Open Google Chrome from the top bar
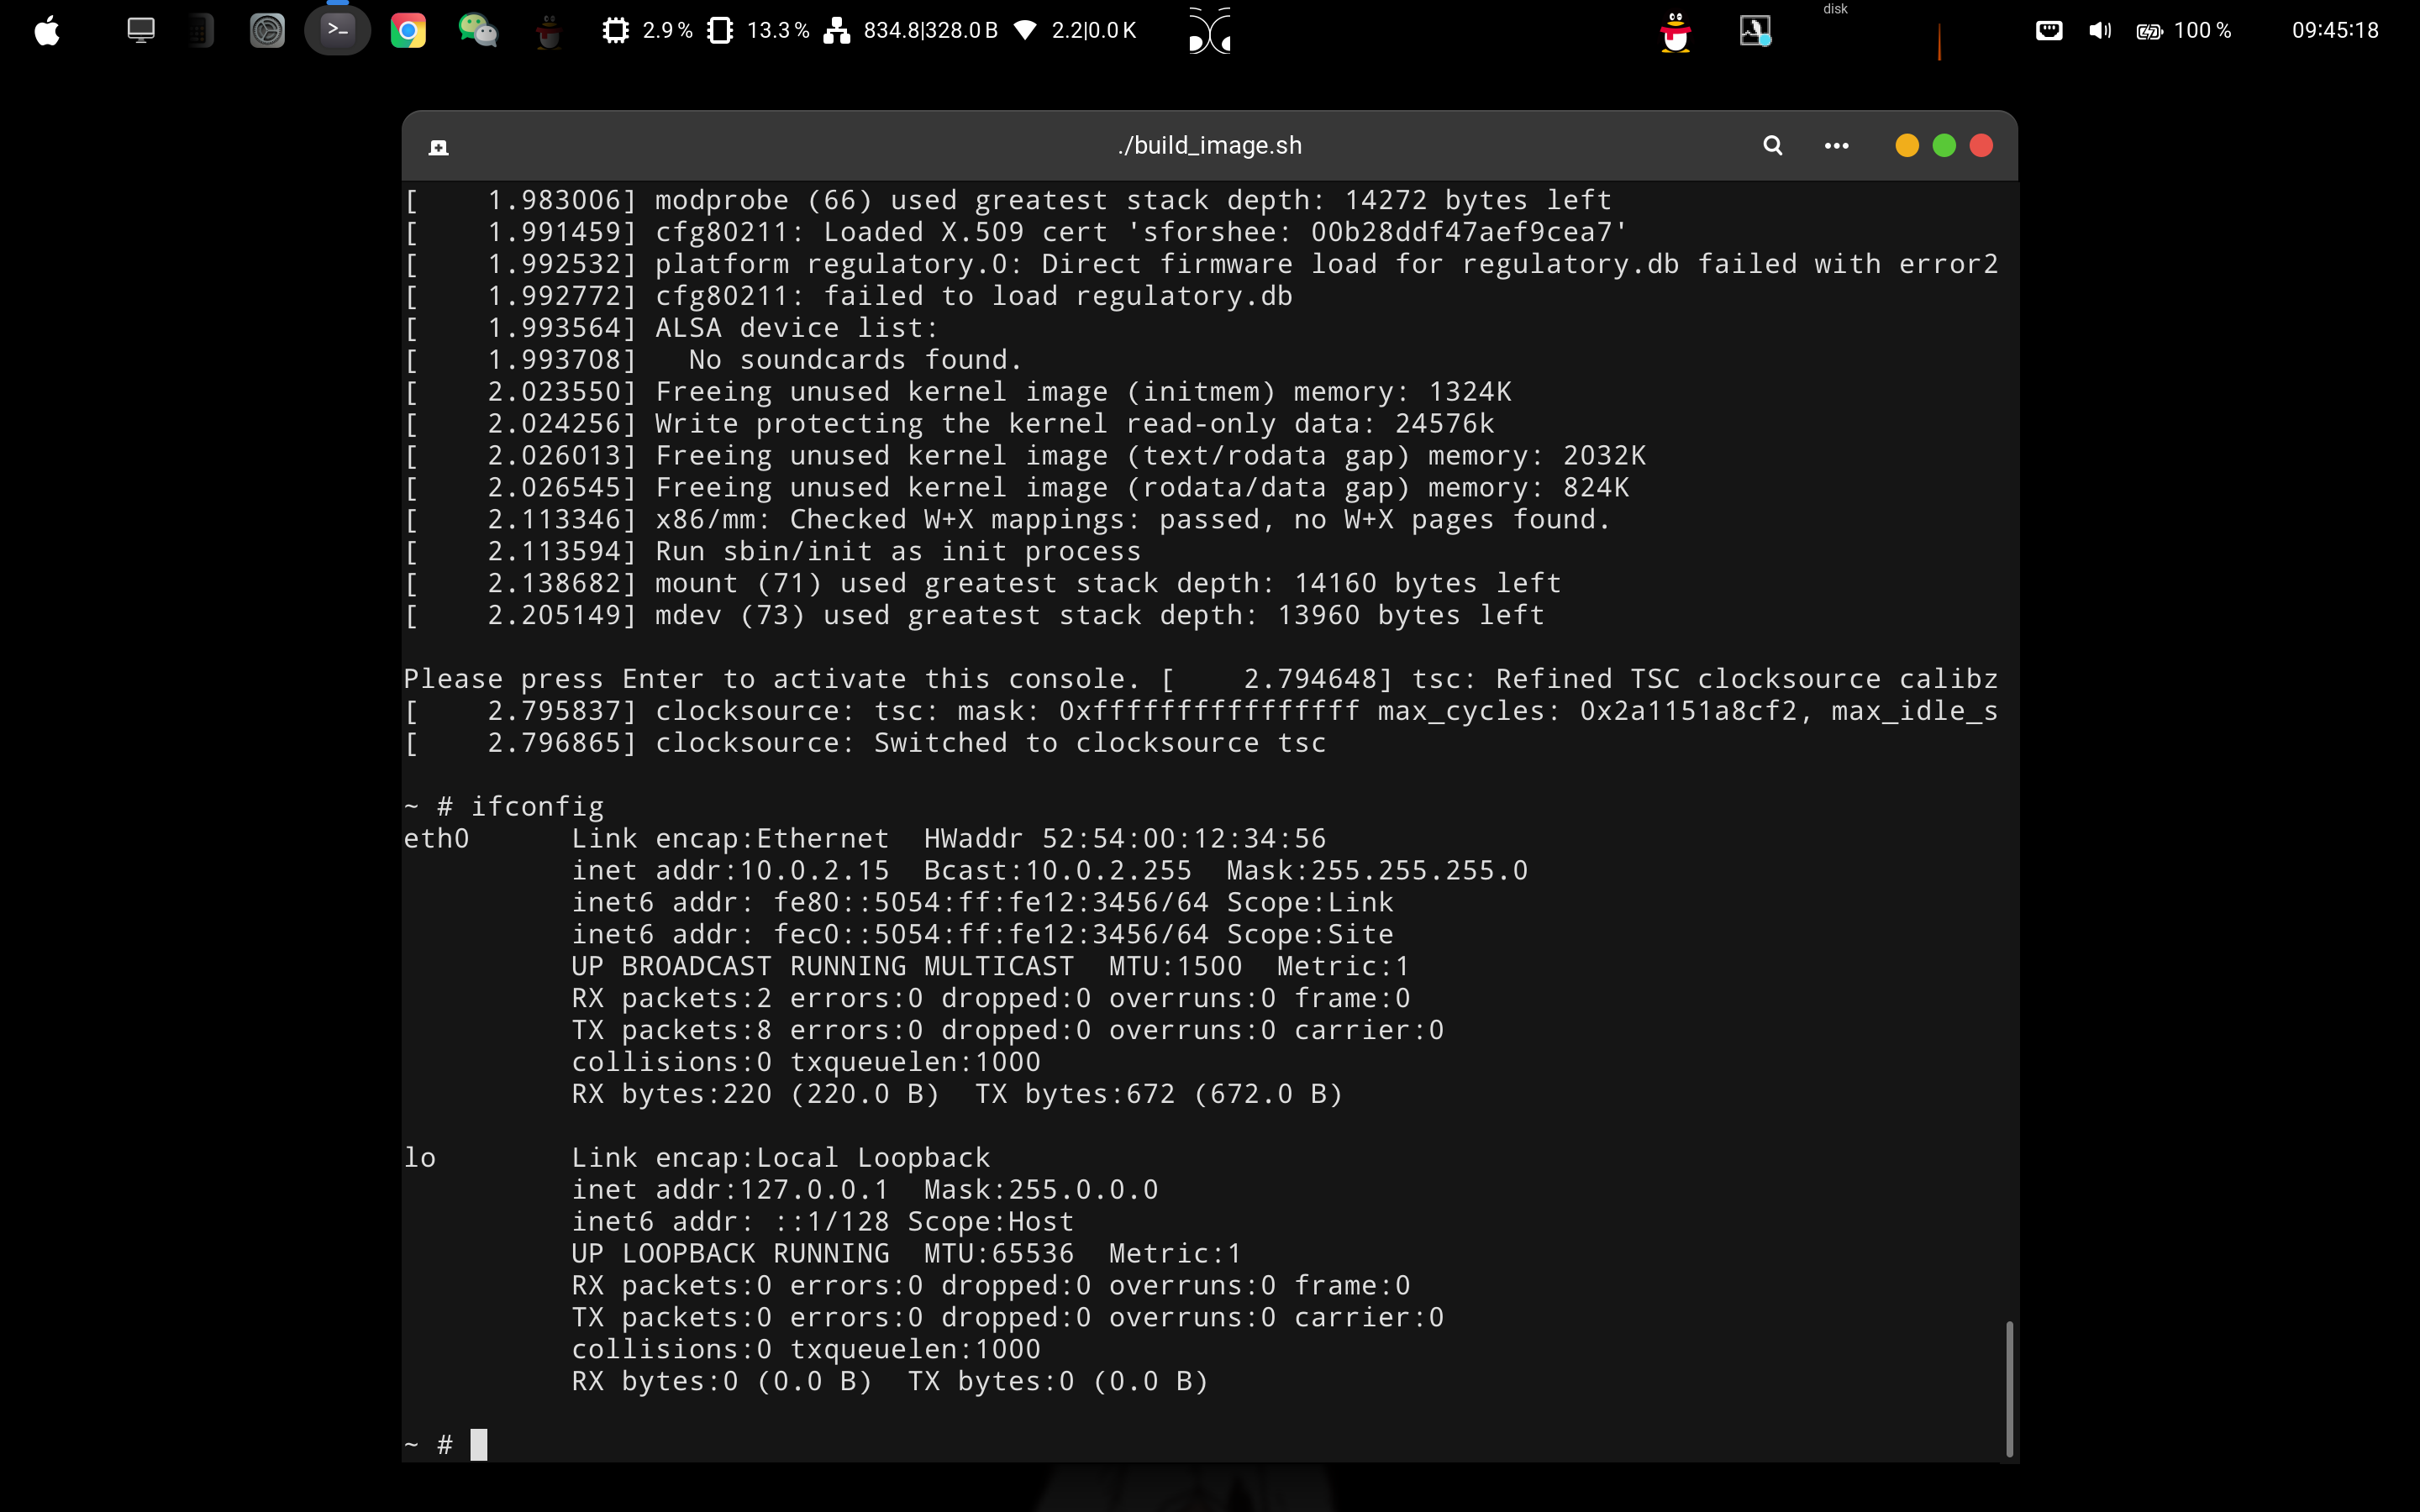 (x=407, y=31)
